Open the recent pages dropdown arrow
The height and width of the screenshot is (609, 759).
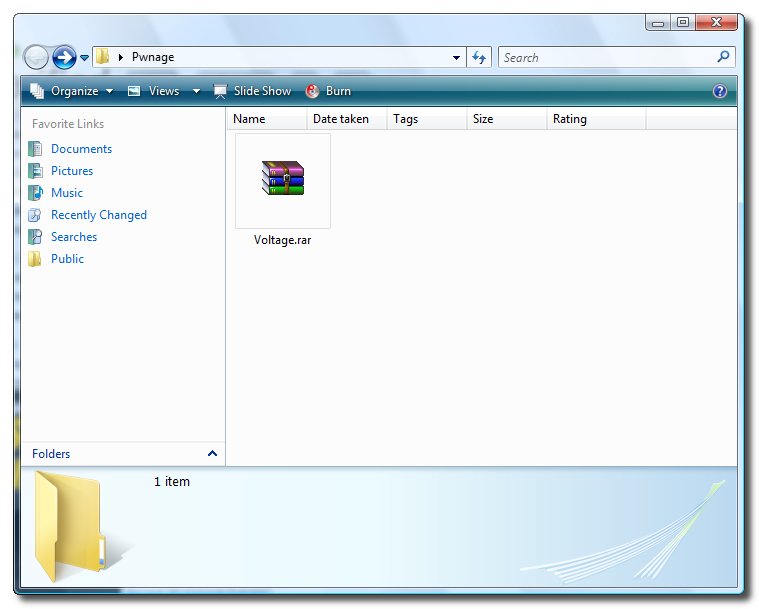coord(84,58)
